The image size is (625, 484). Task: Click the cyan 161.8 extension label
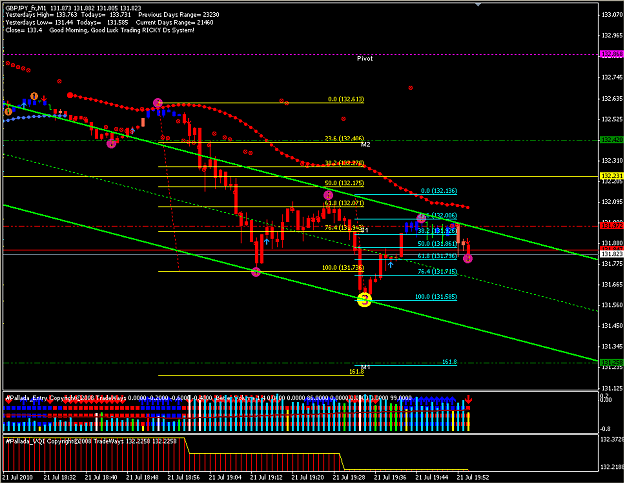pos(450,362)
